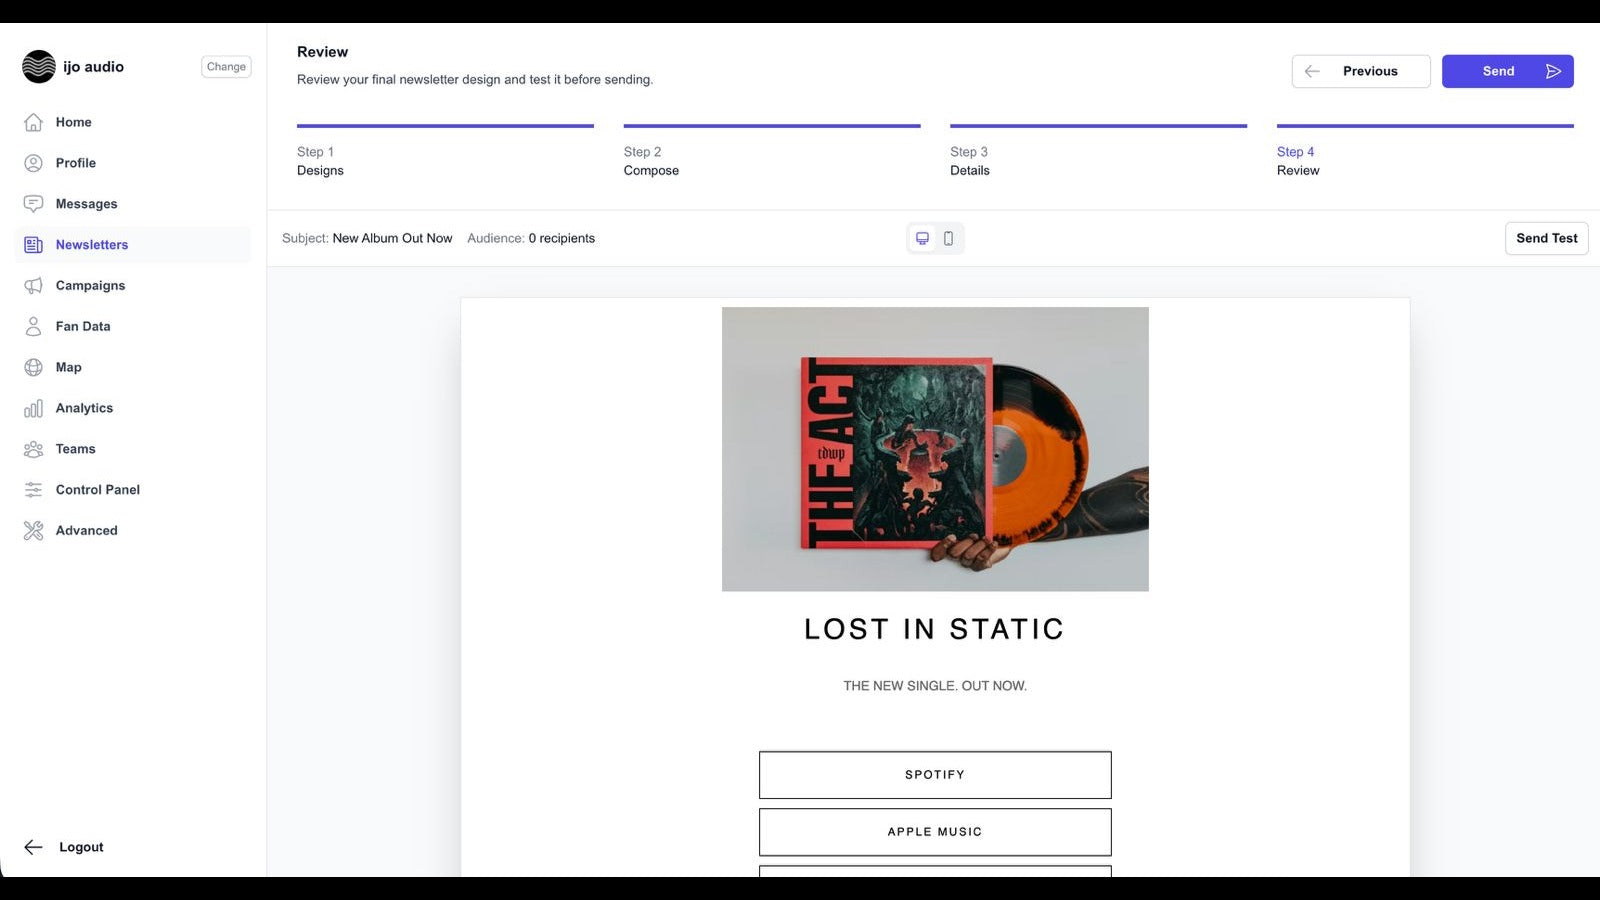Click the Change account button

pos(226,66)
